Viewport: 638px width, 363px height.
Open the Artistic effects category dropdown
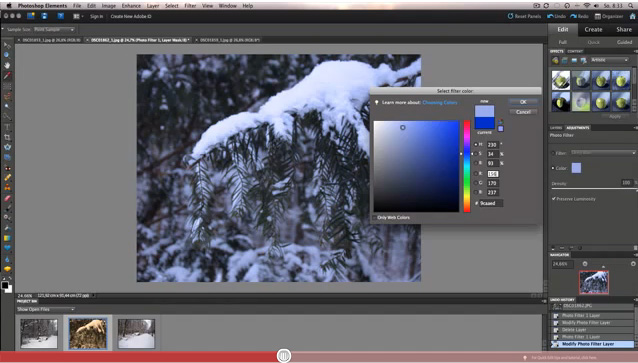point(610,60)
